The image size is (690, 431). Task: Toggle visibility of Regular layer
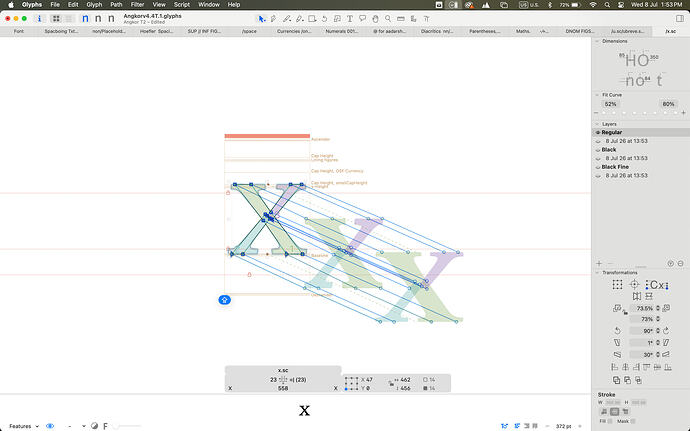(x=598, y=133)
